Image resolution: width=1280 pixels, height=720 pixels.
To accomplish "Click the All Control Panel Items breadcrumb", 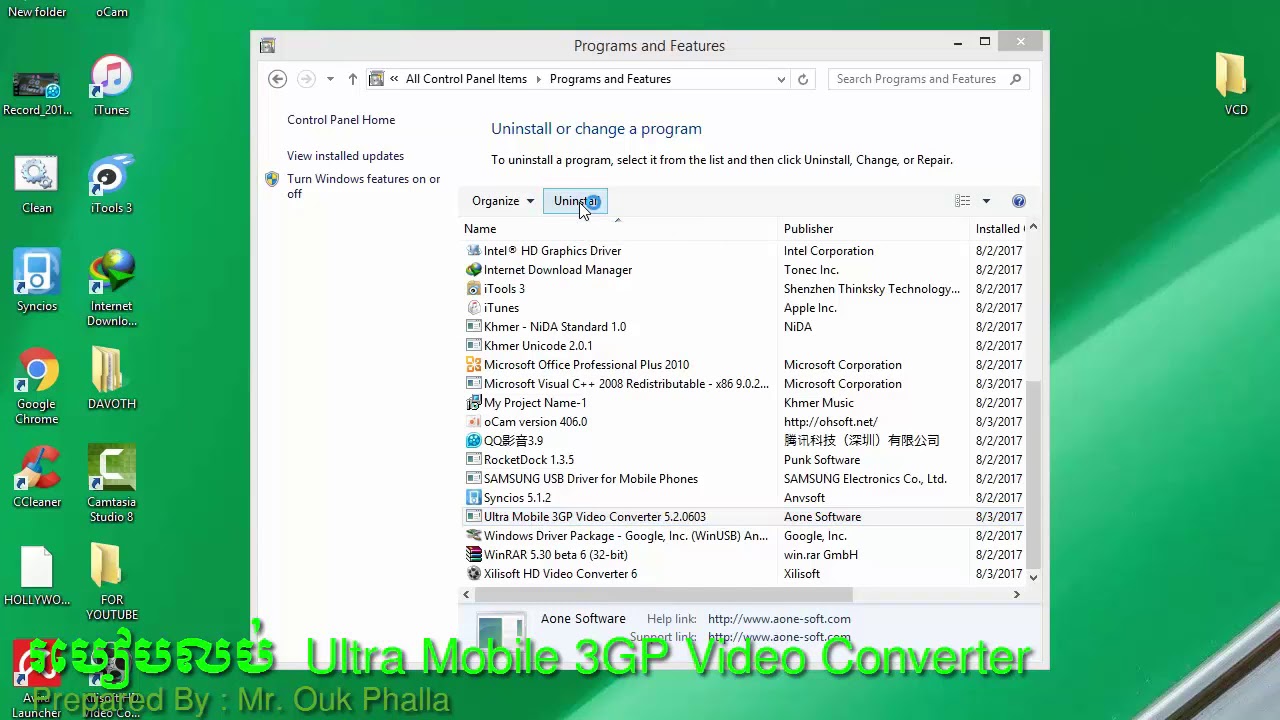I will 466,79.
